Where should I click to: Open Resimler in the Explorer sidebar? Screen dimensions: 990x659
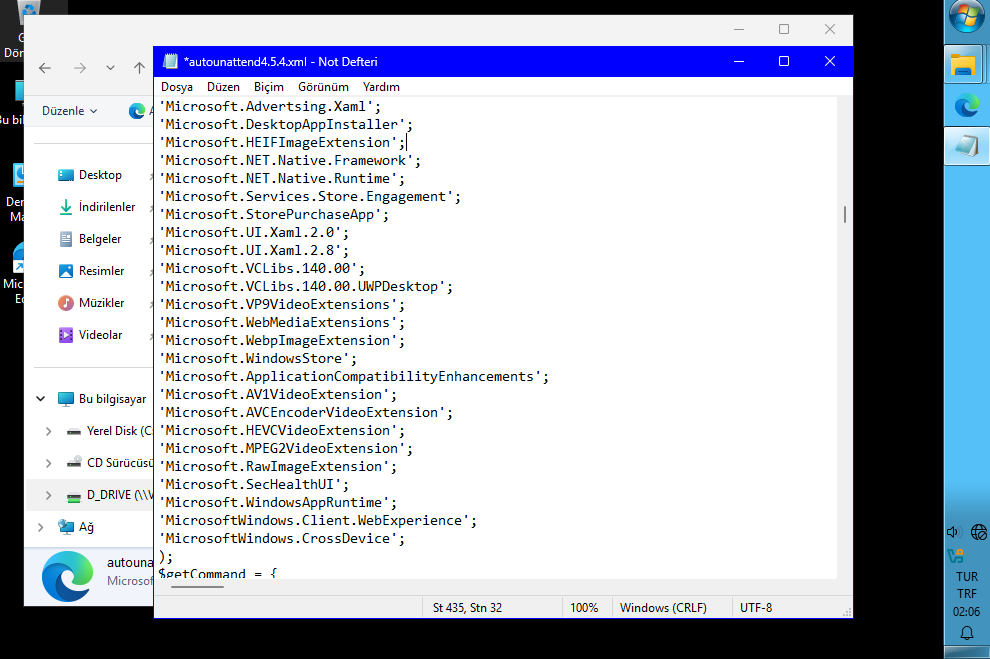coord(101,271)
